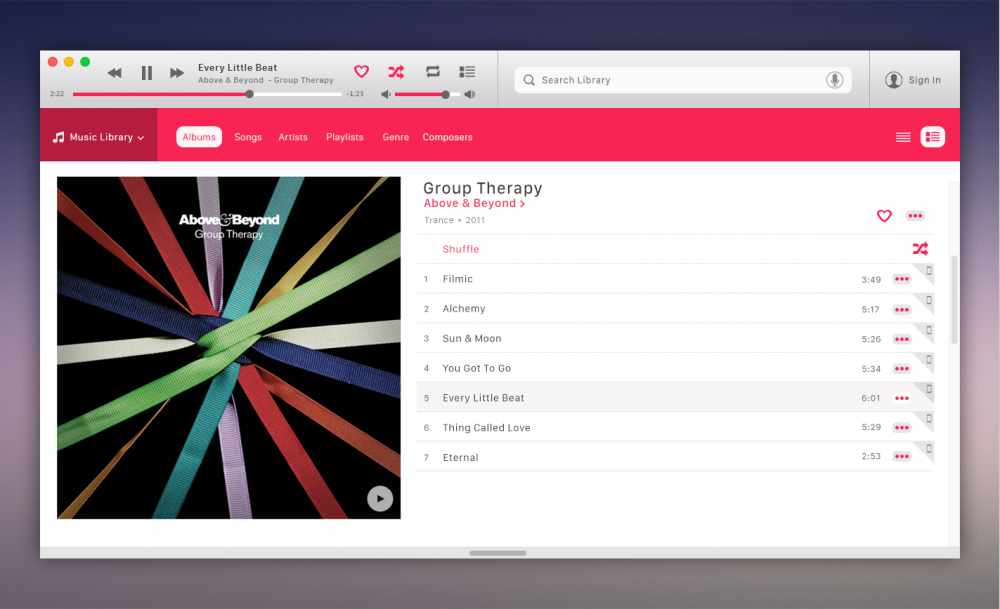
Task: Mute using the low-volume speaker icon
Action: coord(386,94)
